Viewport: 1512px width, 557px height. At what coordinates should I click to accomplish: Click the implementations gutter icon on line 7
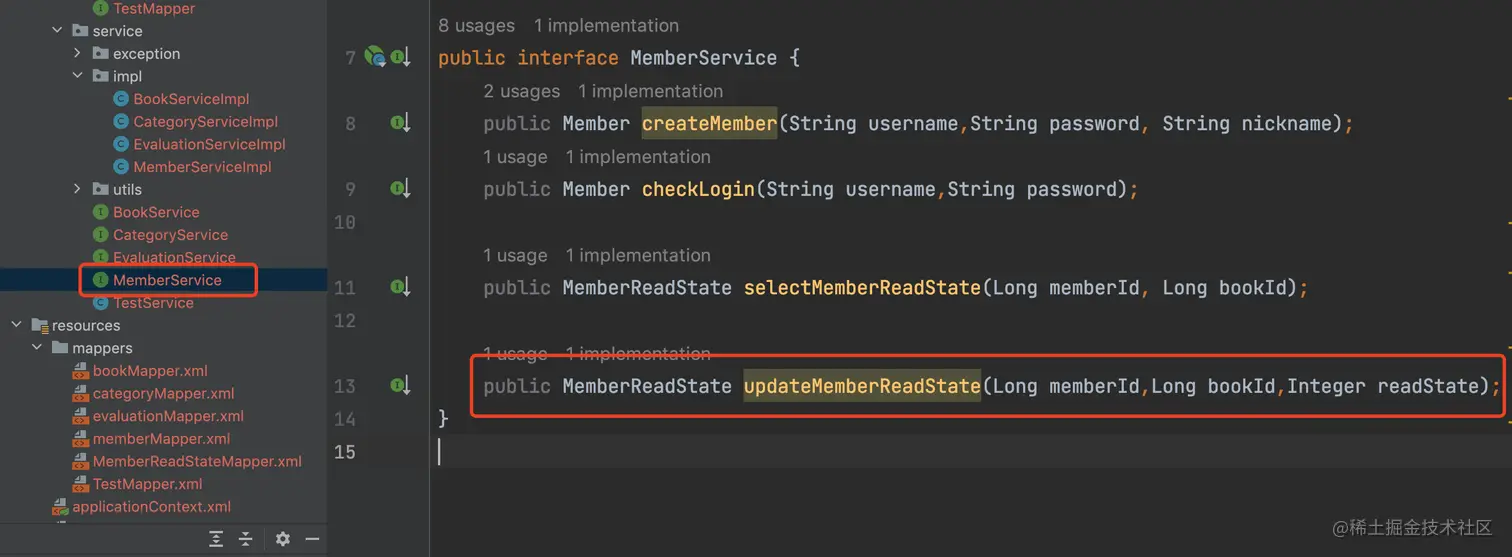click(401, 57)
